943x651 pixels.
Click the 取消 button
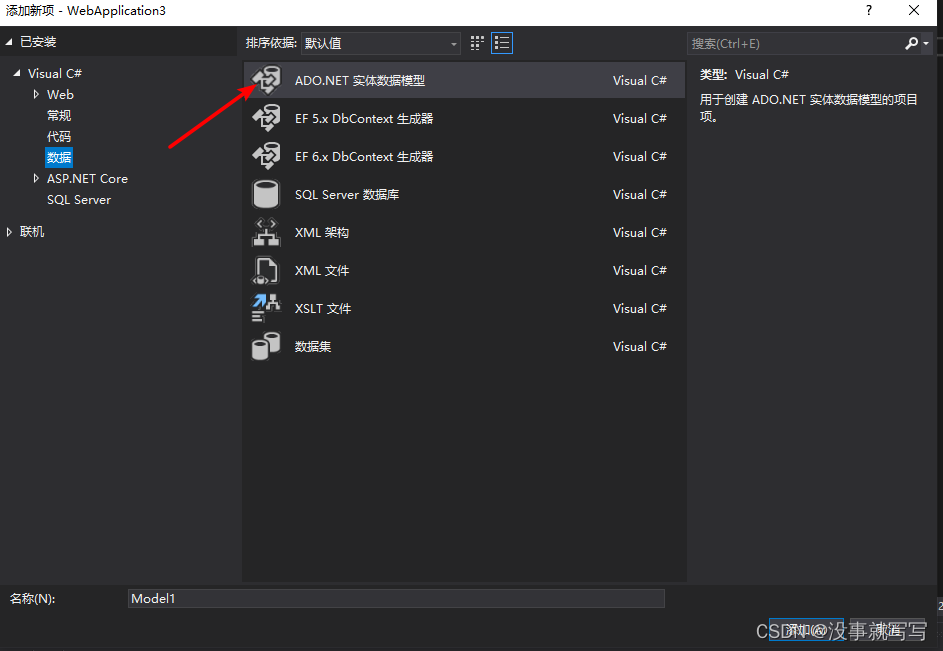888,630
